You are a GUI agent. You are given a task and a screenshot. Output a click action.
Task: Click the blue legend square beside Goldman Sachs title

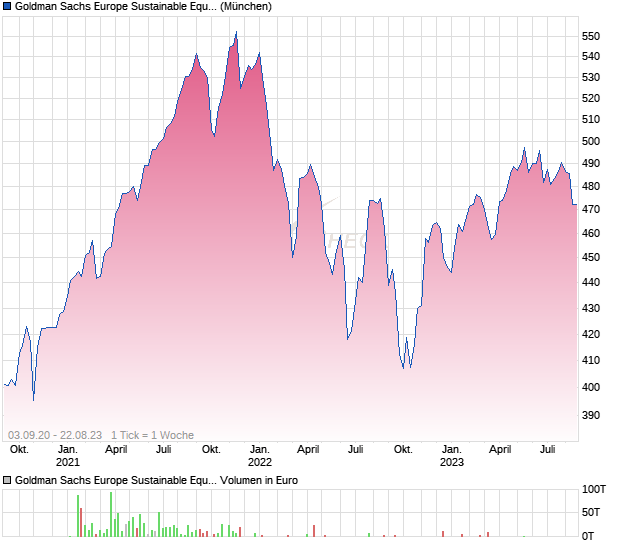tap(7, 6)
